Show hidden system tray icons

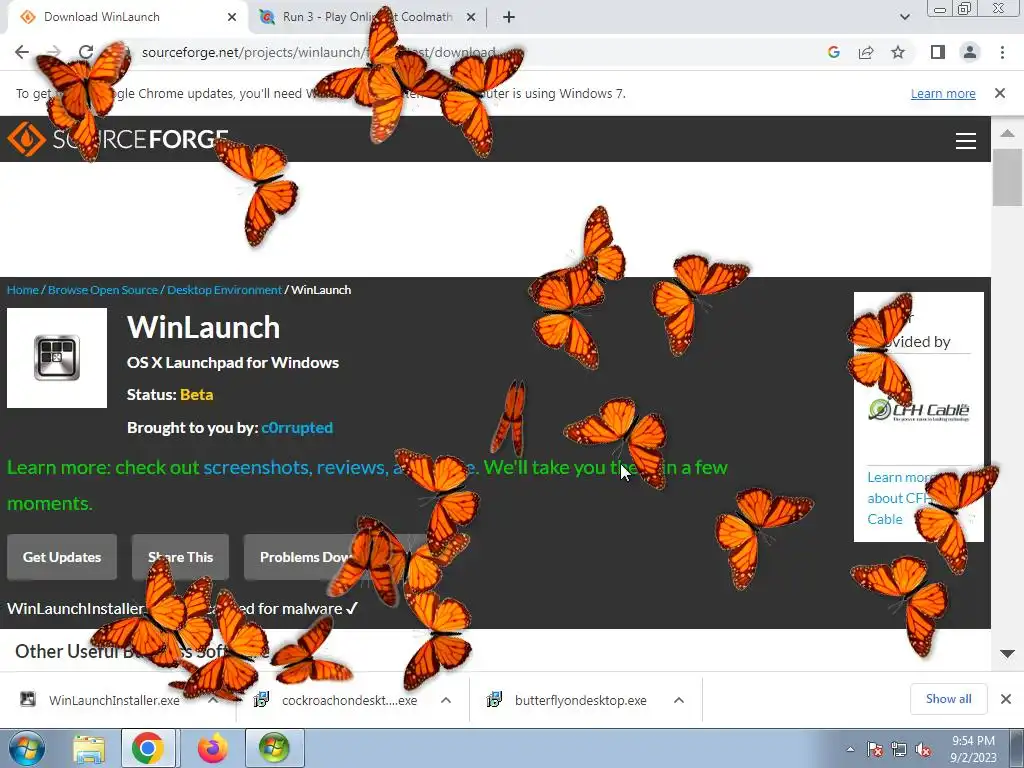pos(850,749)
